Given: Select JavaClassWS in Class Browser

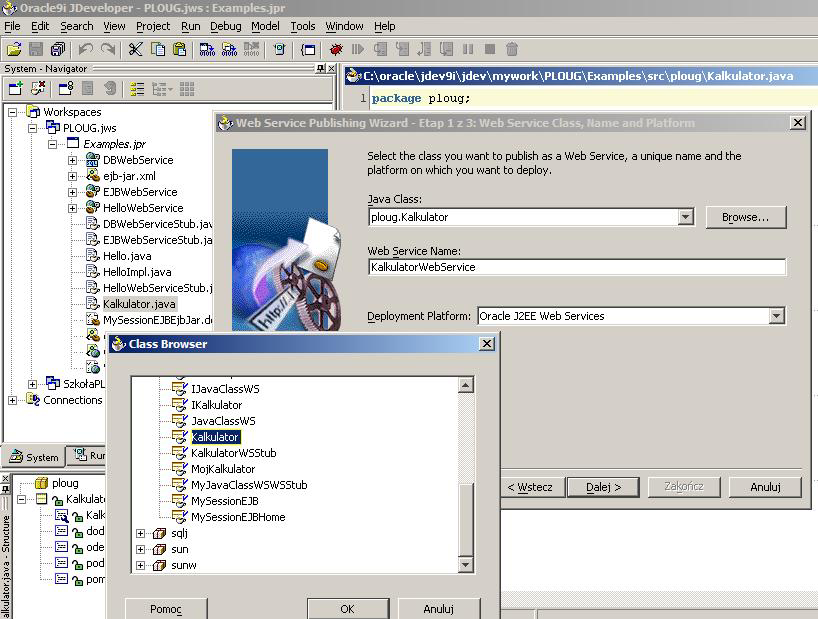Looking at the screenshot, I should pyautogui.click(x=223, y=421).
